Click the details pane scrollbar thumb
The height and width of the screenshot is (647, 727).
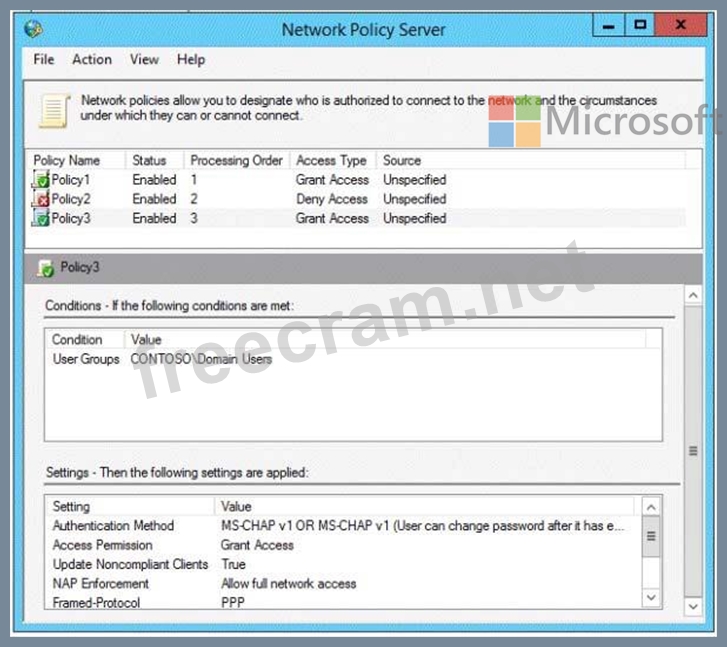point(693,451)
